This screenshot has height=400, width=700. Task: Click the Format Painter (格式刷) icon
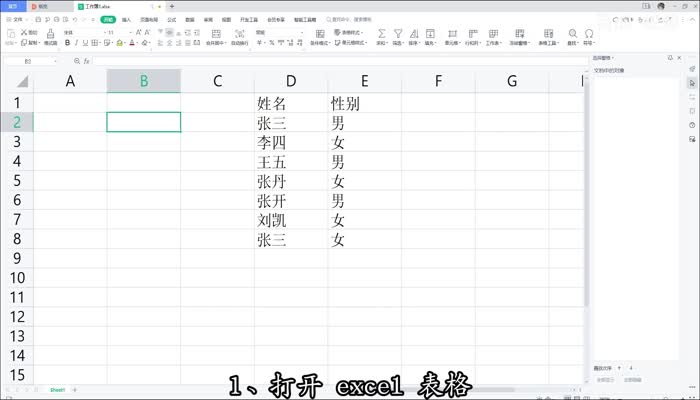[51, 36]
